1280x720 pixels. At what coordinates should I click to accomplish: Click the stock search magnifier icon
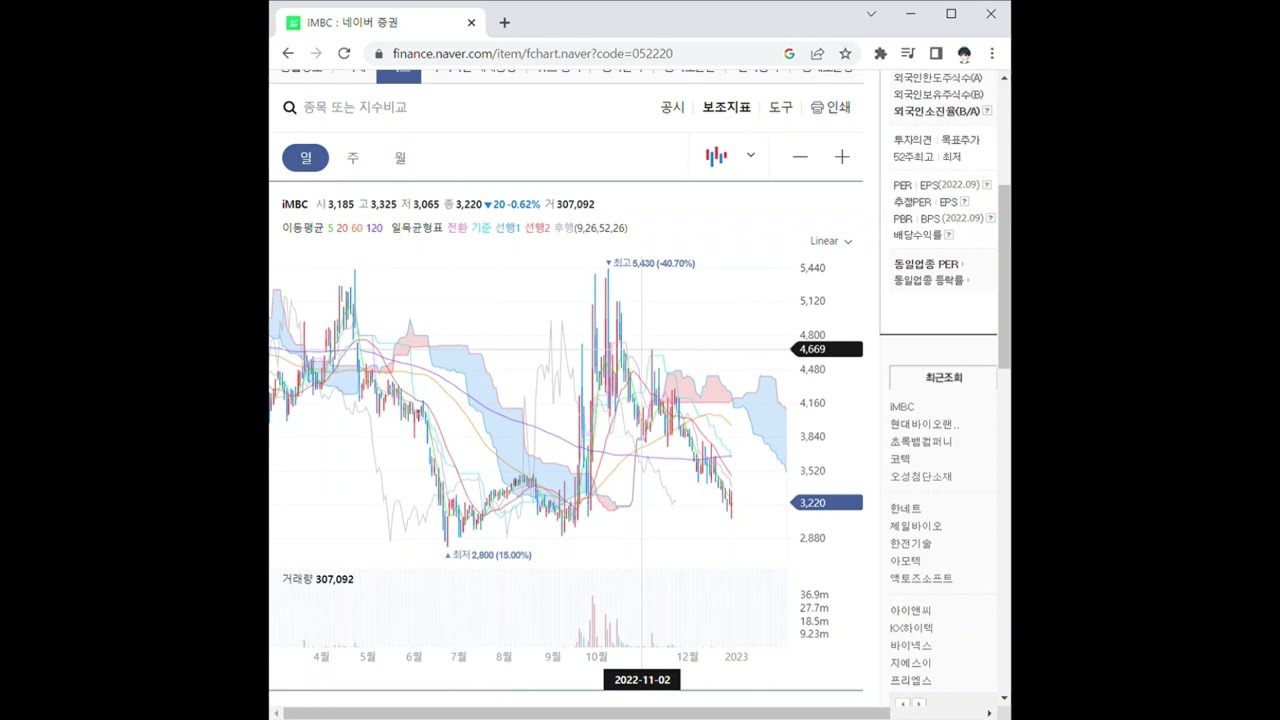[x=289, y=107]
